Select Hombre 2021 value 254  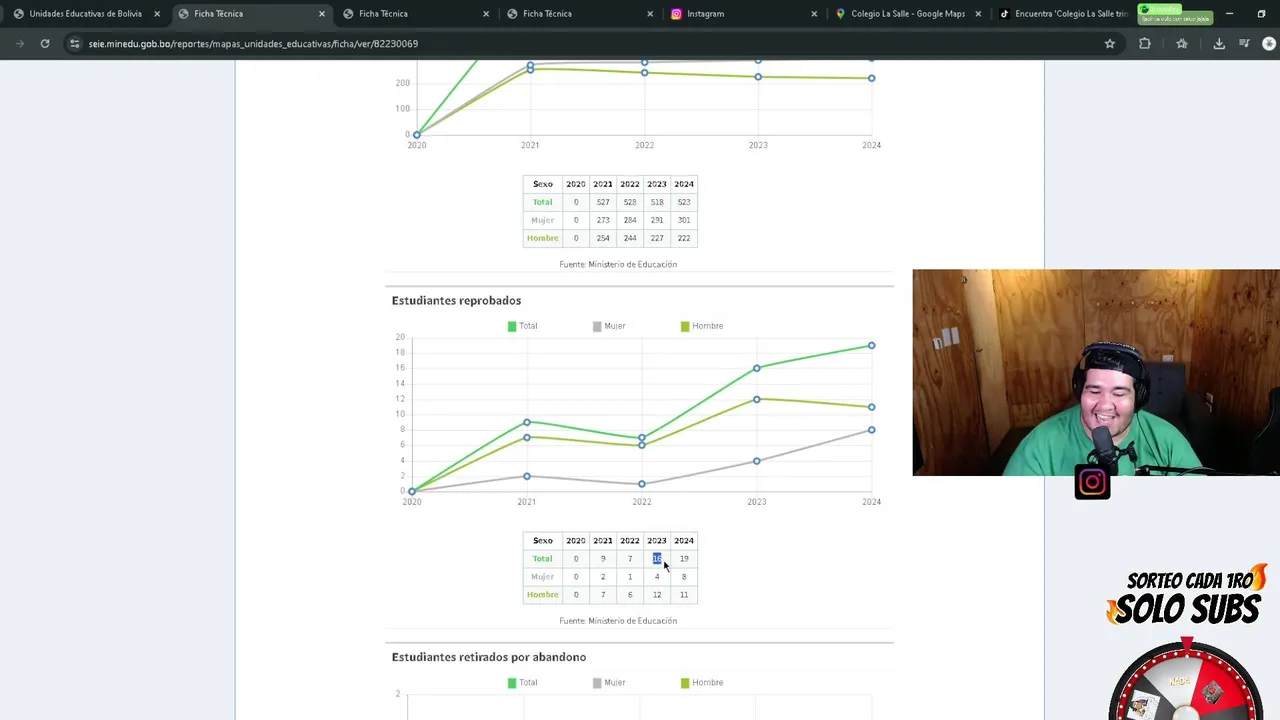(602, 238)
